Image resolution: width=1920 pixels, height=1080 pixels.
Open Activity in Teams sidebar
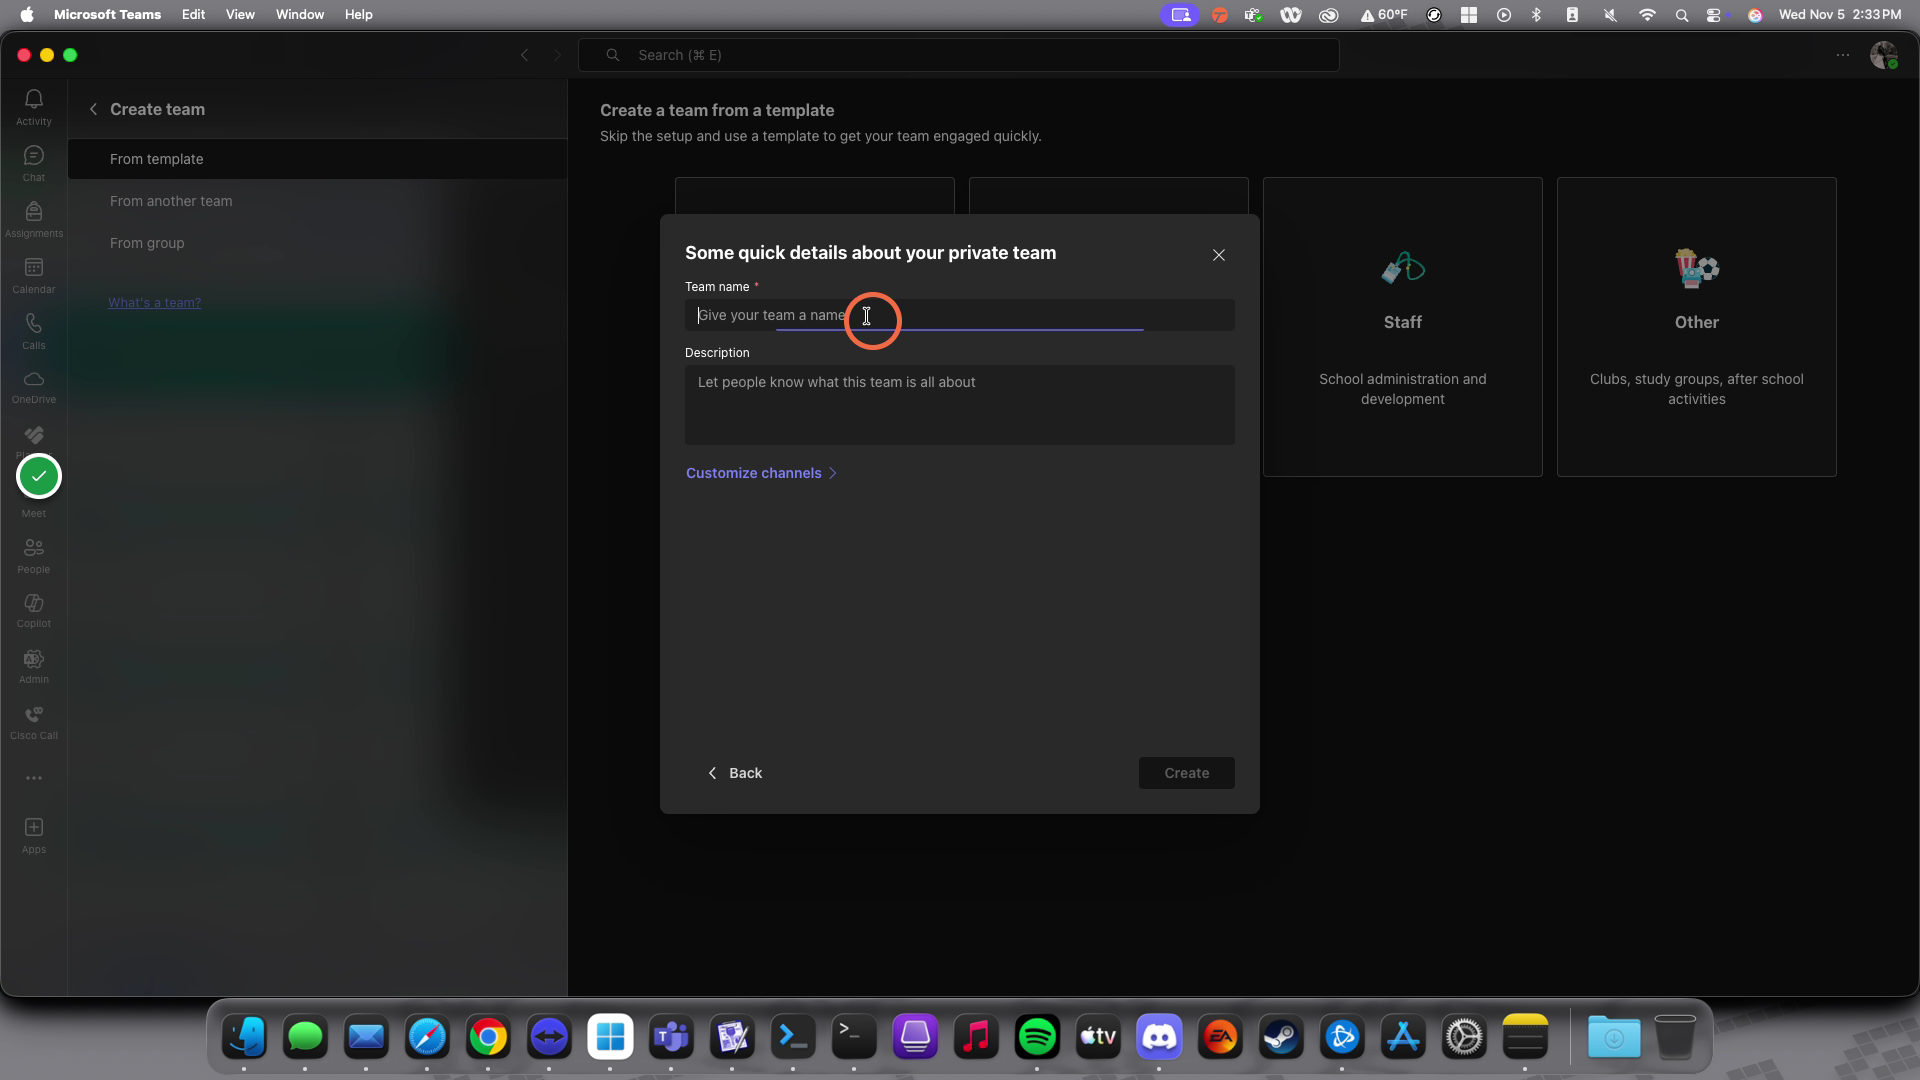pyautogui.click(x=34, y=107)
